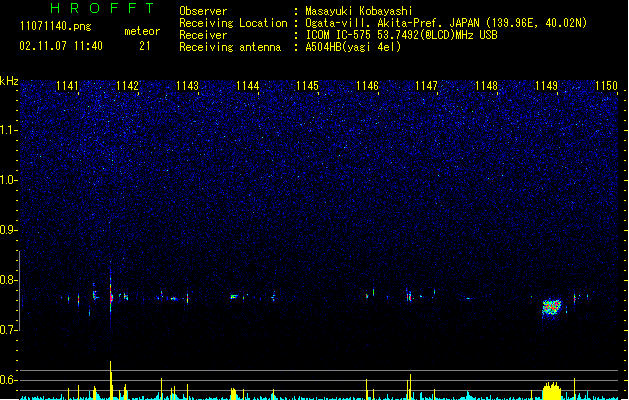Image resolution: width=629 pixels, height=400 pixels.
Task: Click the 0.7 kHz axis label
Action: pos(8,330)
